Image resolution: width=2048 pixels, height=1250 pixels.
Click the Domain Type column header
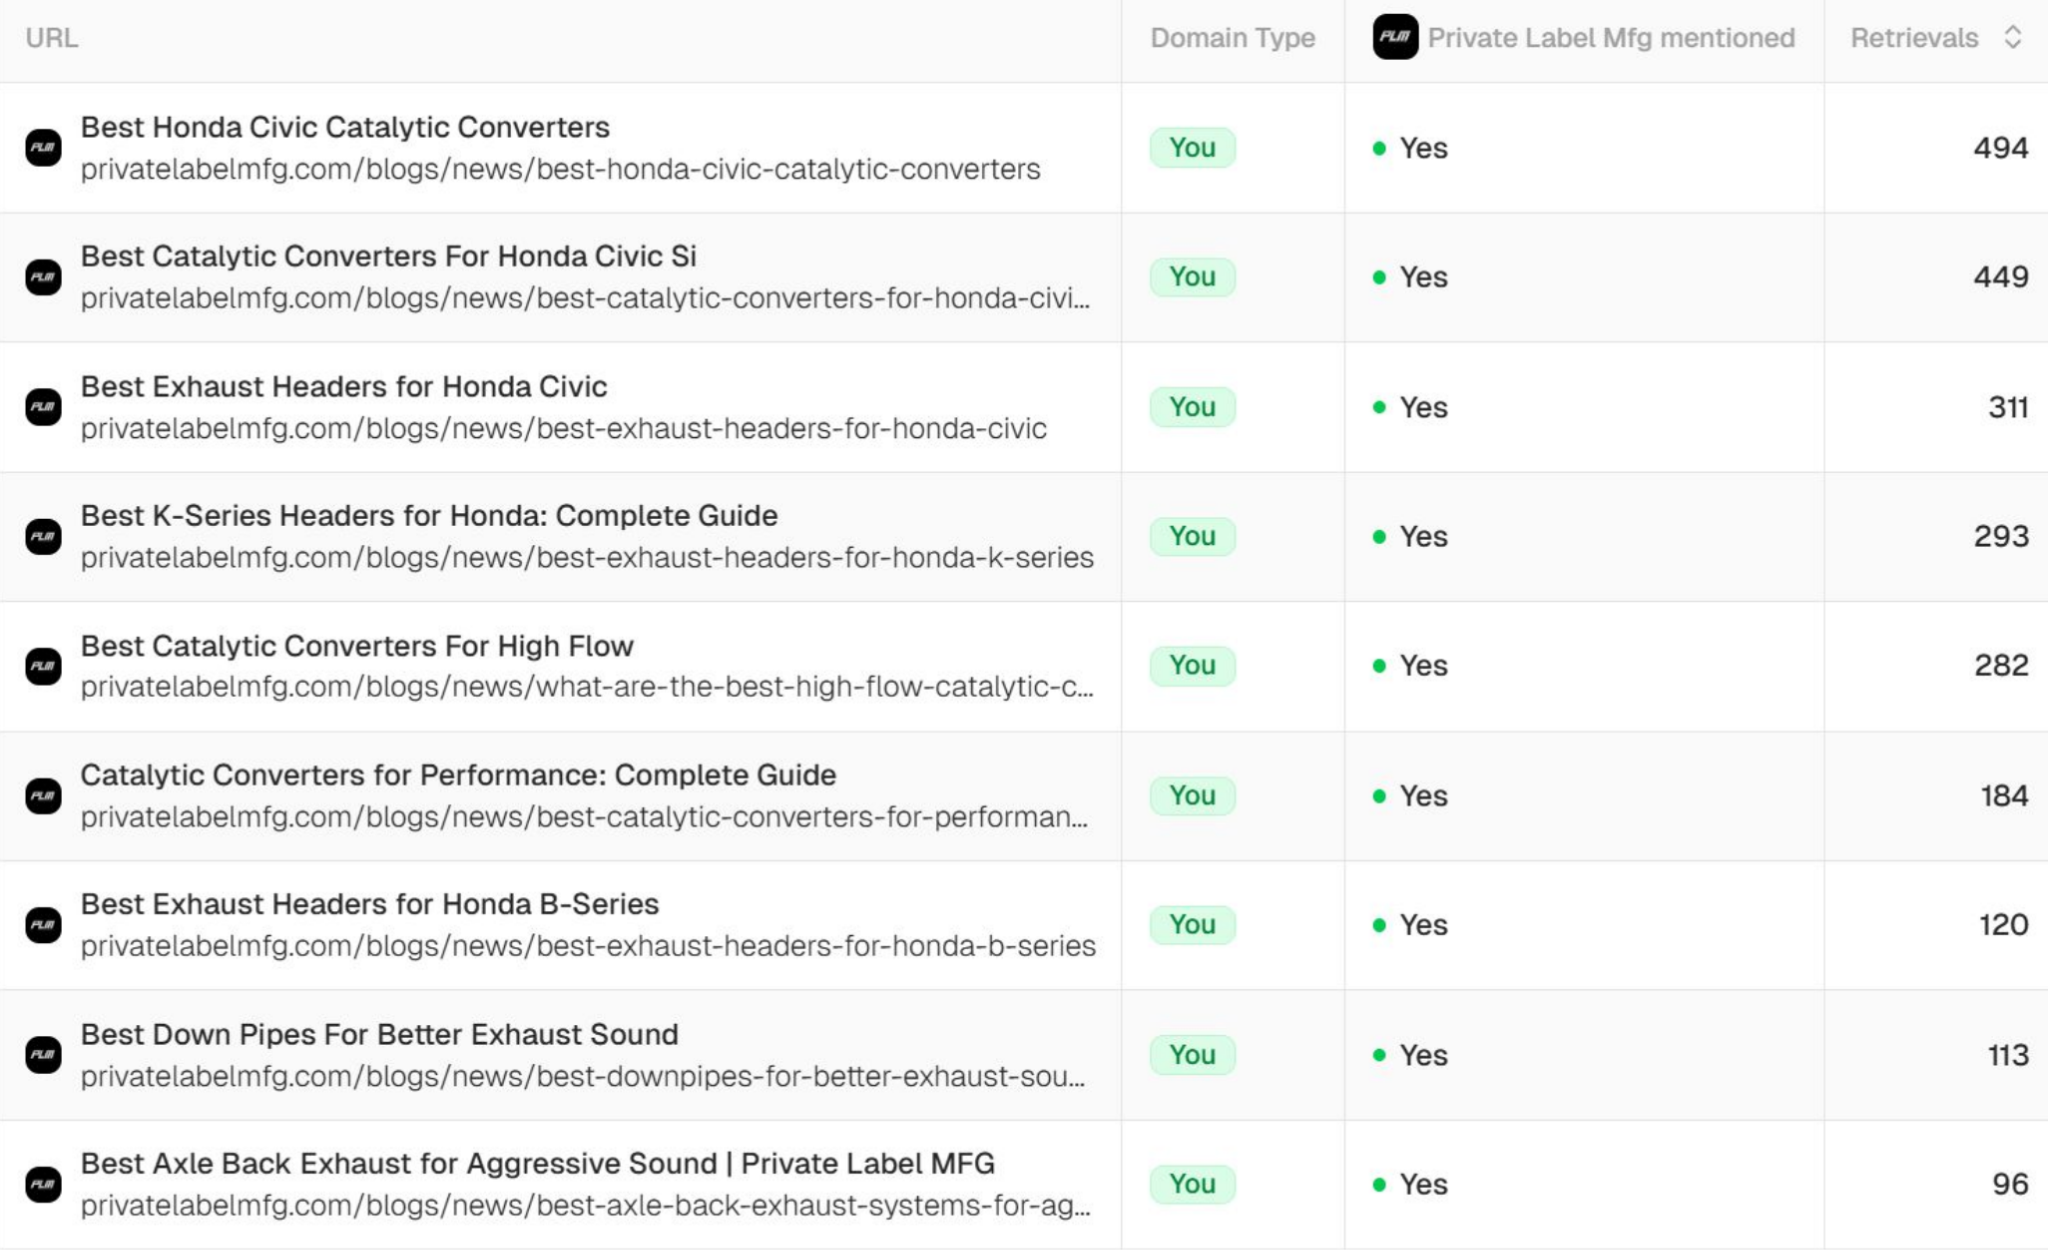[1232, 38]
